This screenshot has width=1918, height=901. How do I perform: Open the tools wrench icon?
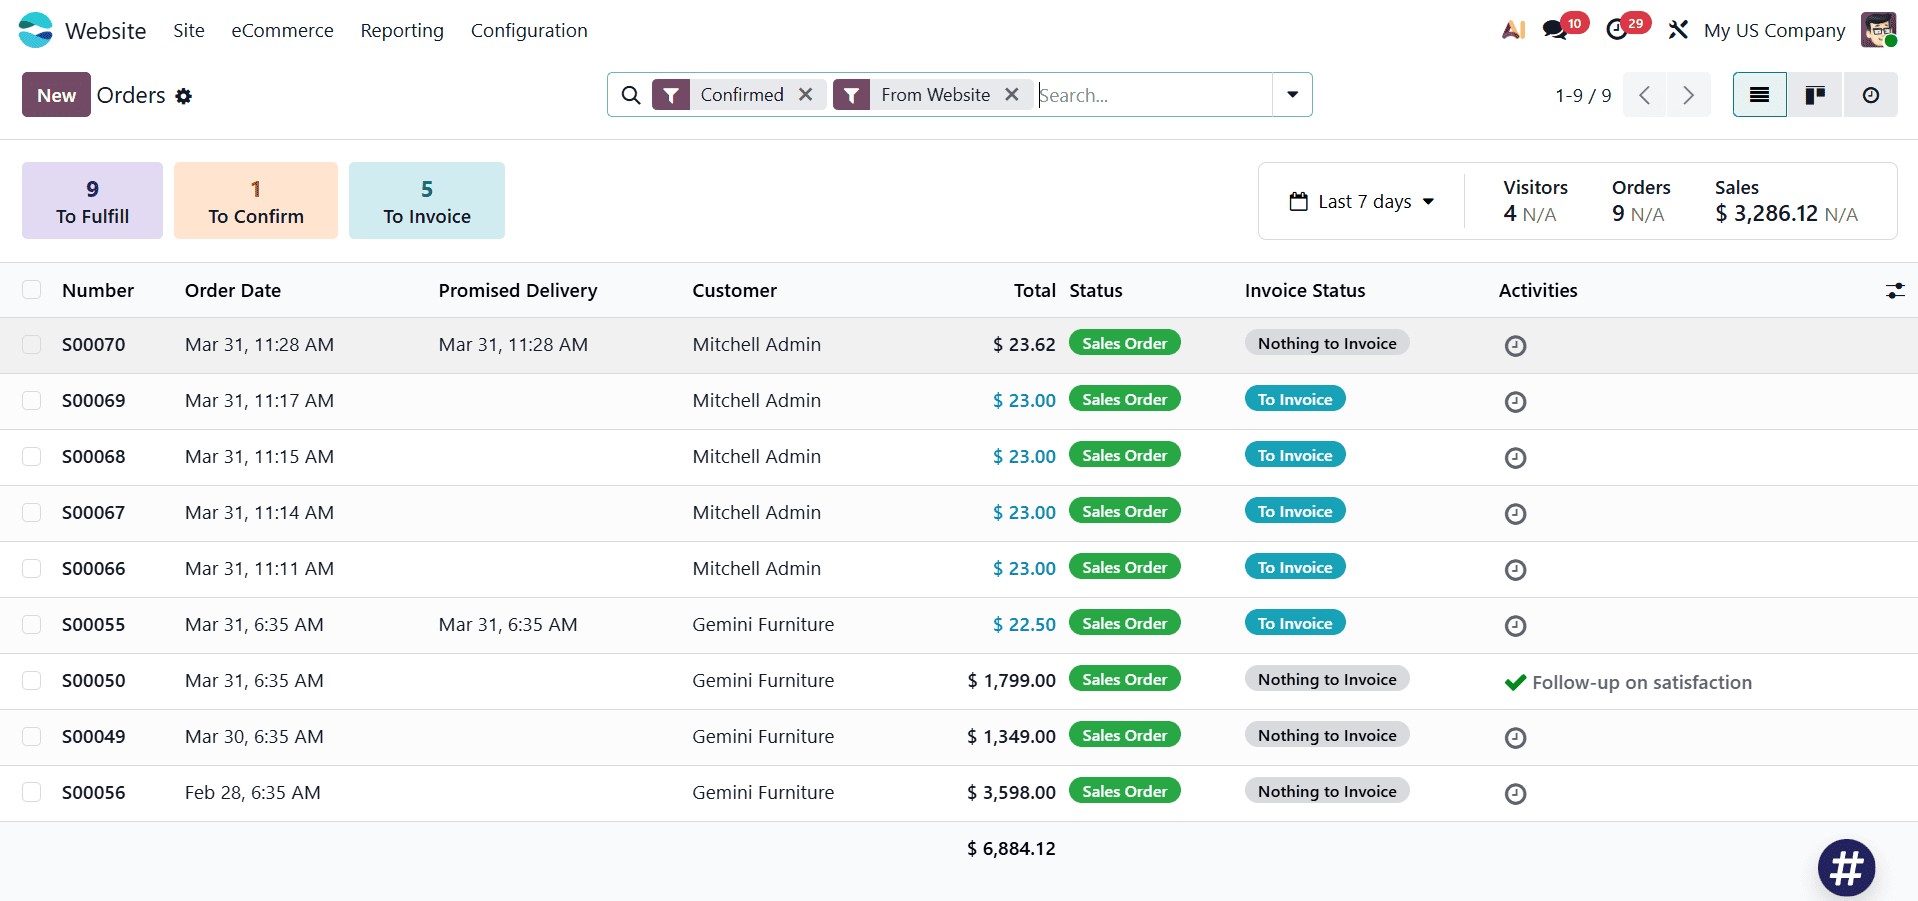pos(1678,30)
